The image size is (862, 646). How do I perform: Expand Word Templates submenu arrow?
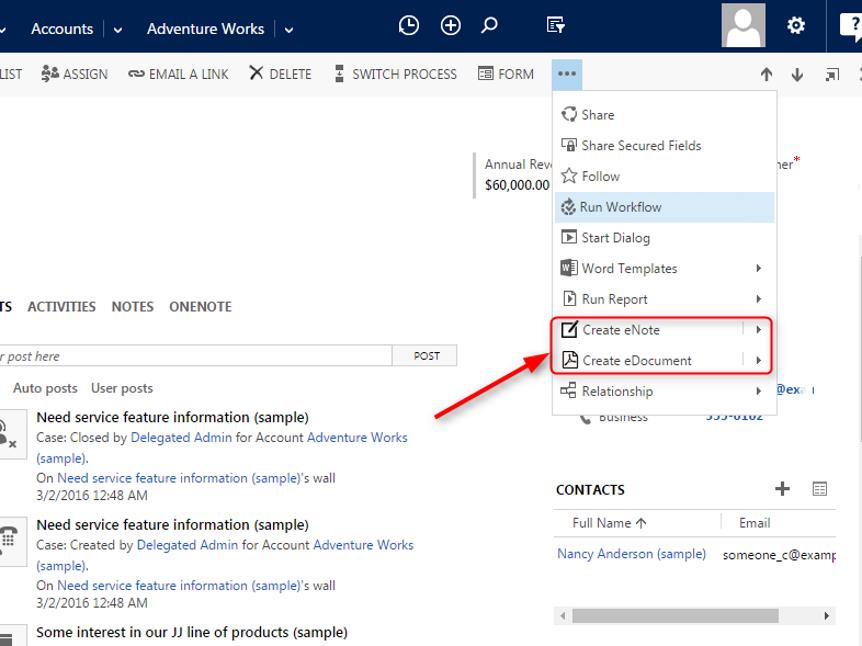coord(759,268)
